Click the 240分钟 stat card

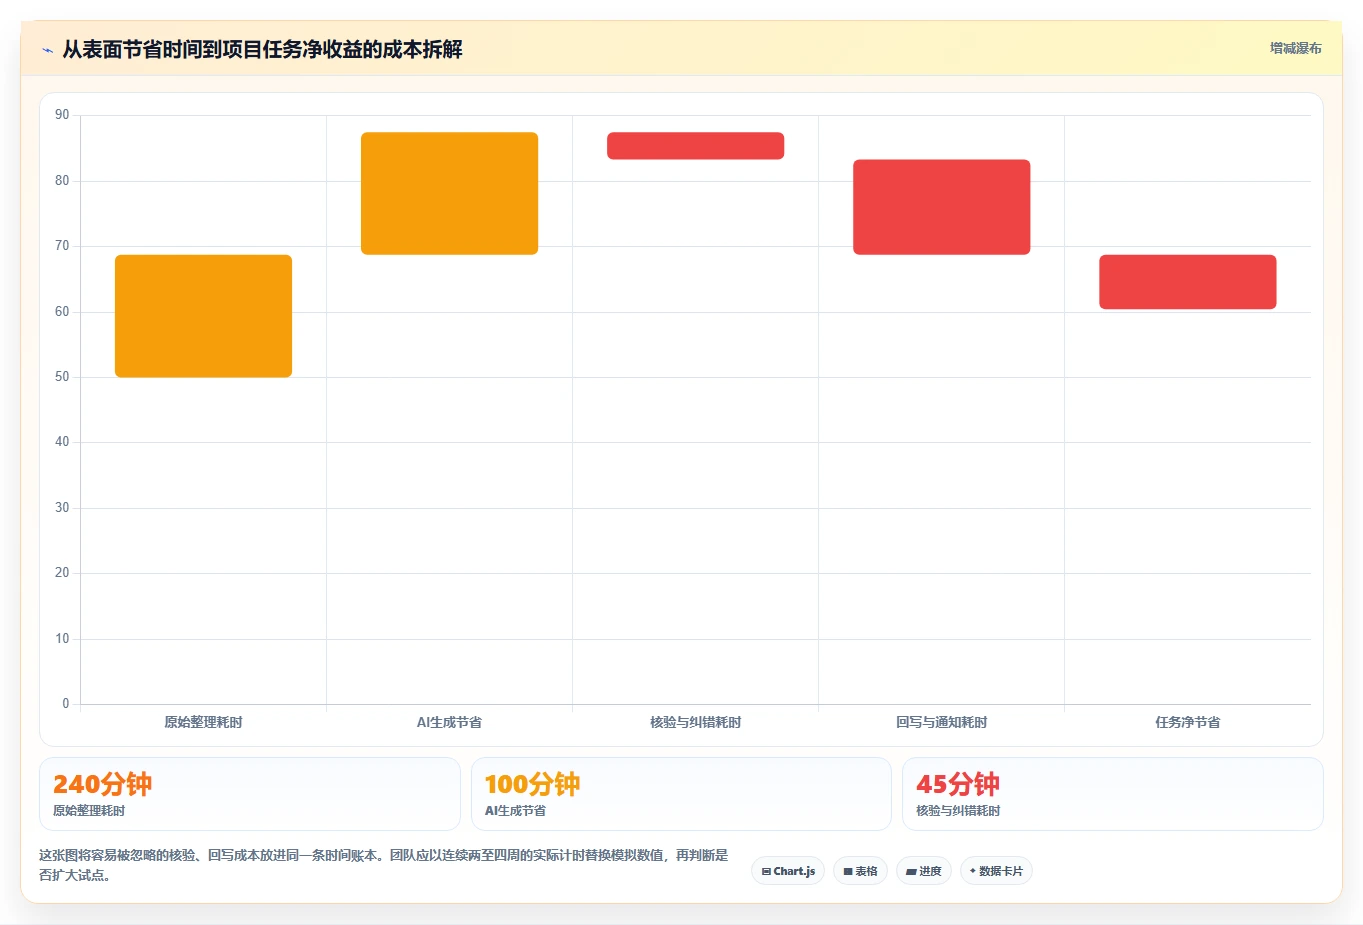point(250,794)
